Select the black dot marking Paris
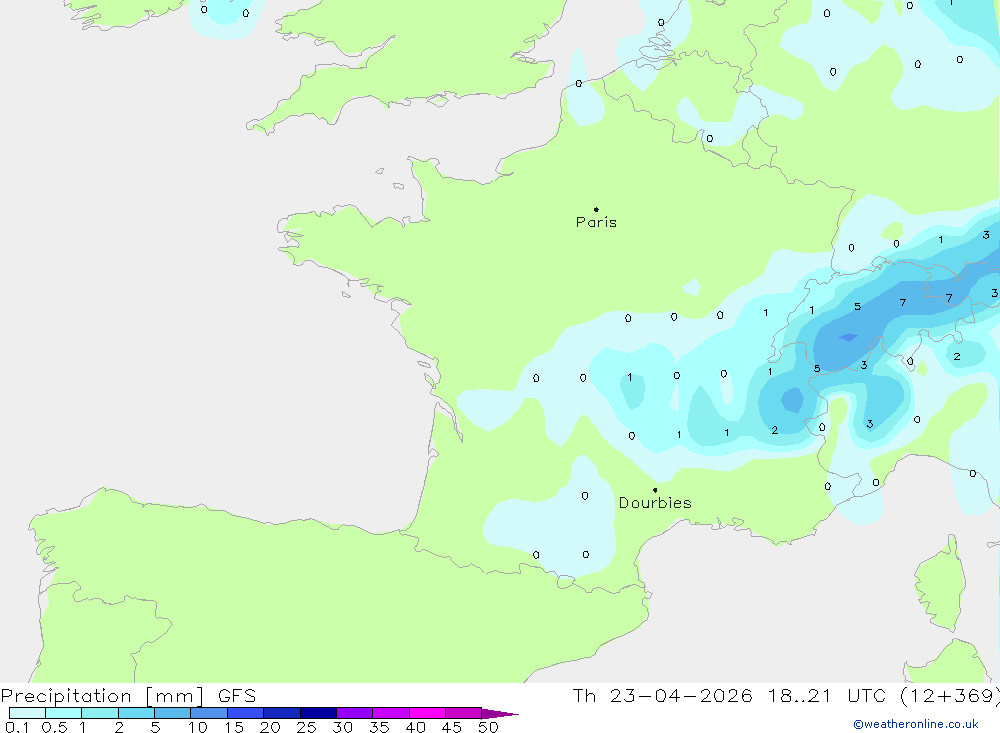This screenshot has height=733, width=1000. point(596,209)
